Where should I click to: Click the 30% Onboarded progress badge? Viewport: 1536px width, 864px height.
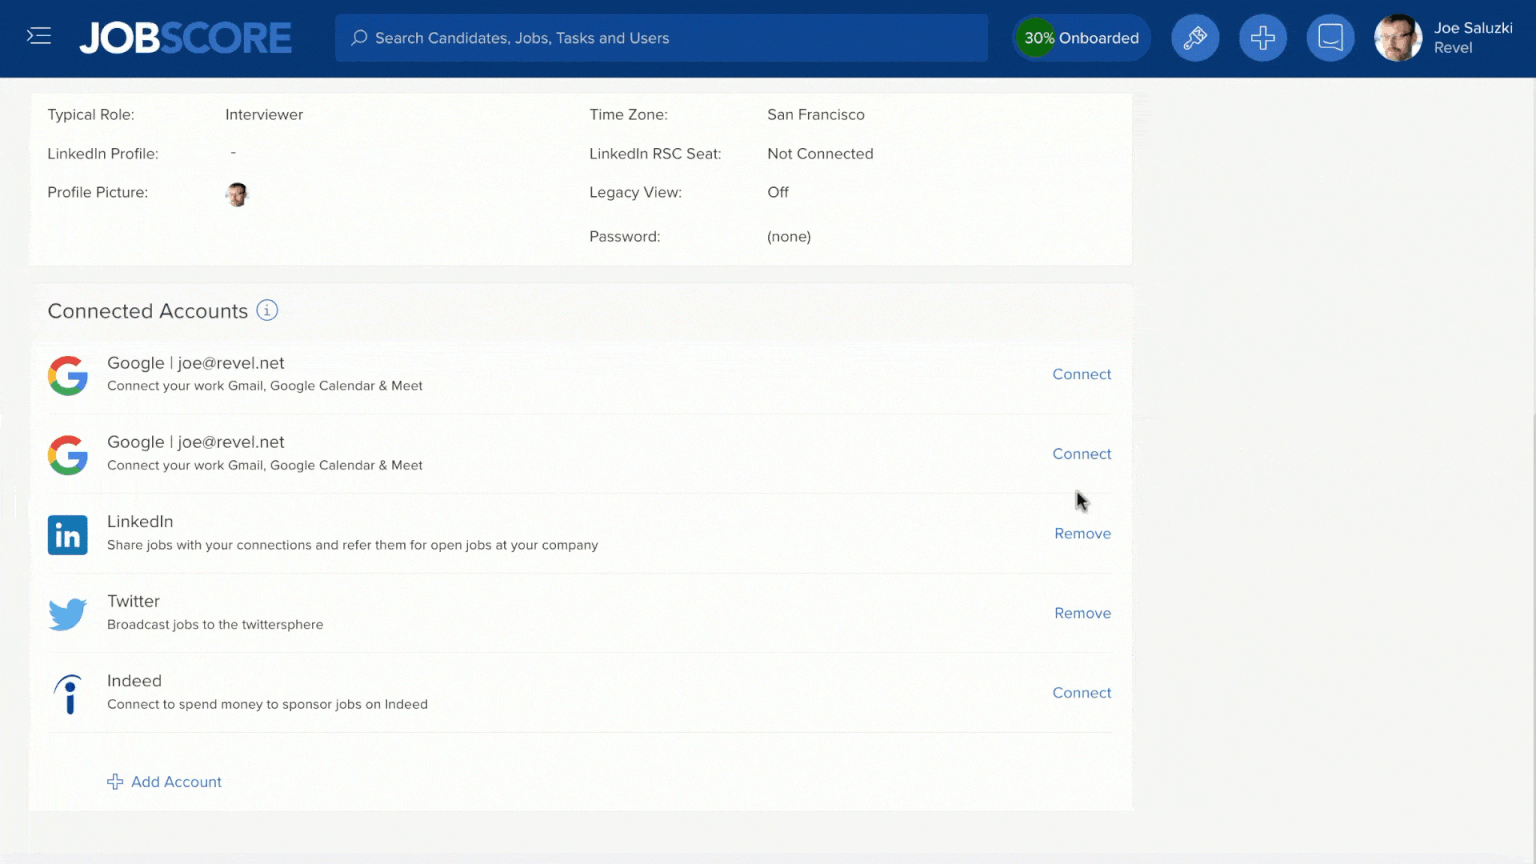tap(1081, 37)
